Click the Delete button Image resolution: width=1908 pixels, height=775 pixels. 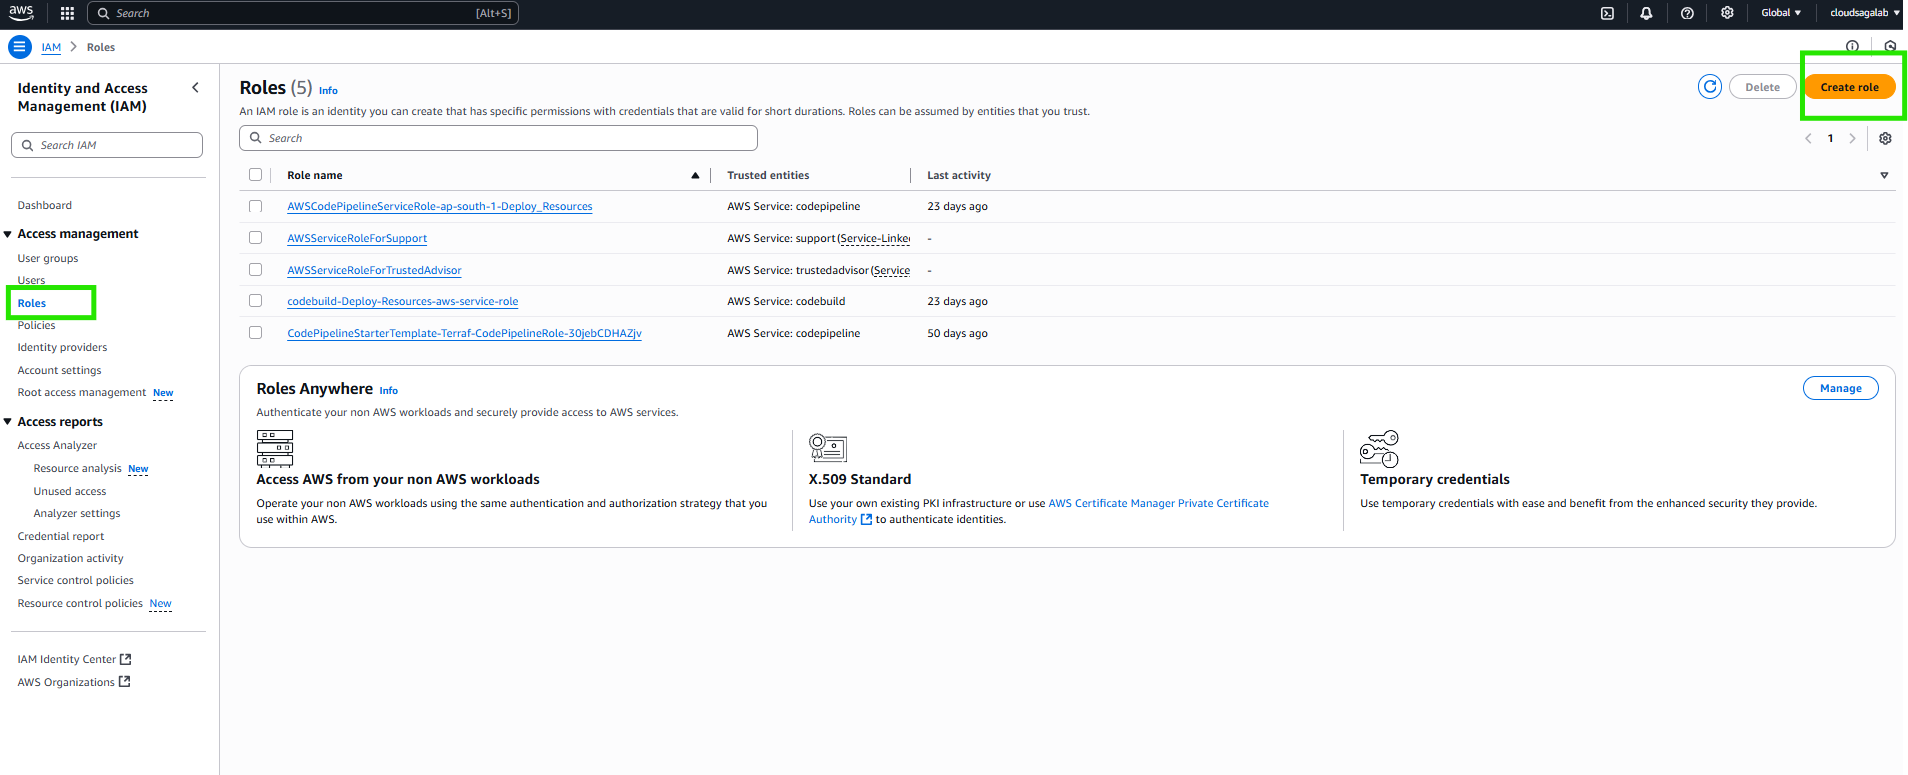[1762, 87]
